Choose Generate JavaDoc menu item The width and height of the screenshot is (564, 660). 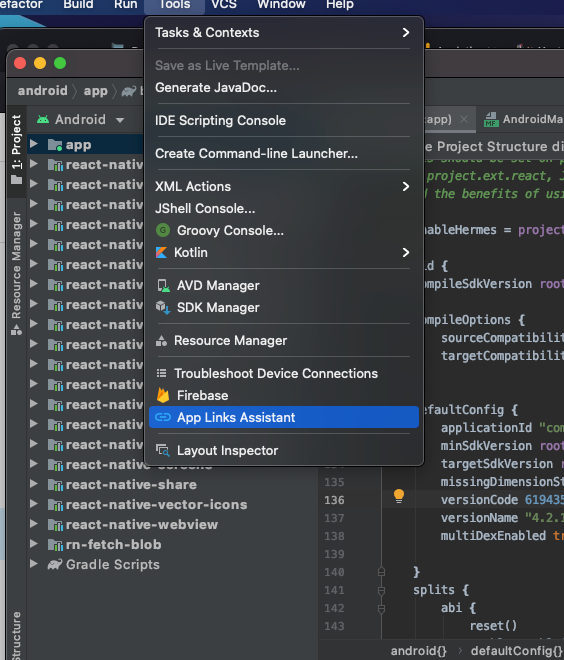[284, 88]
